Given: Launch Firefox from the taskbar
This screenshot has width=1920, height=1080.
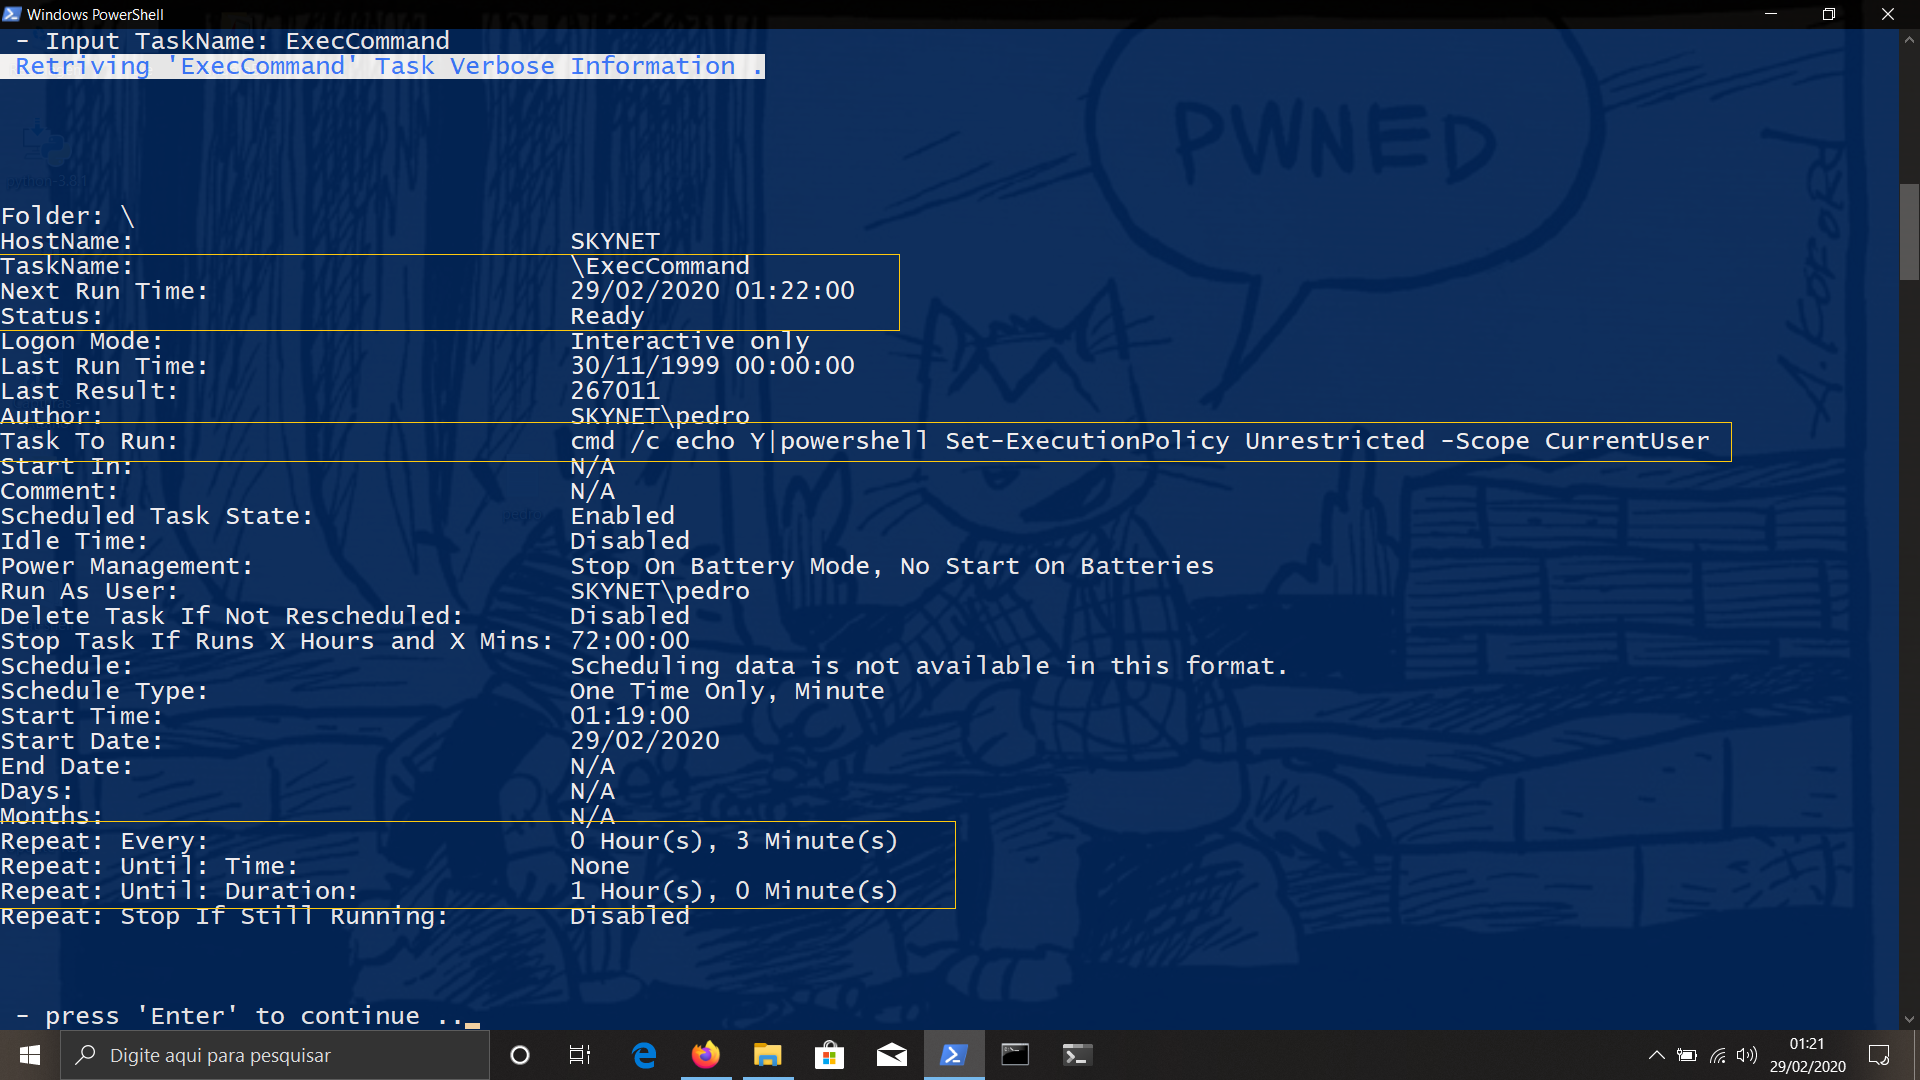Looking at the screenshot, I should click(706, 1054).
